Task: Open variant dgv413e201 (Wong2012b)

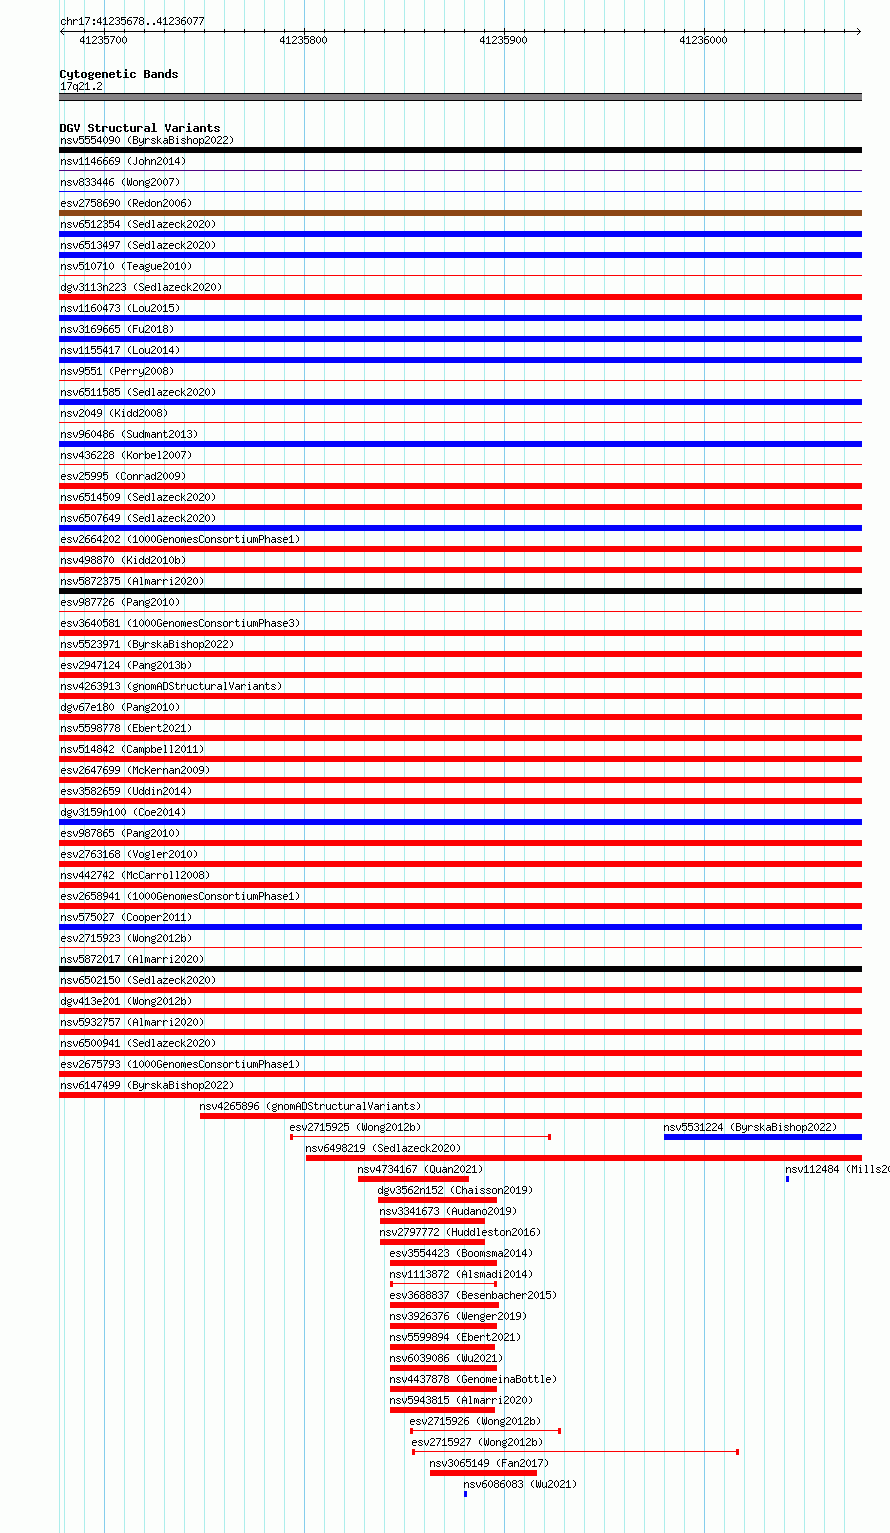Action: tap(126, 1001)
